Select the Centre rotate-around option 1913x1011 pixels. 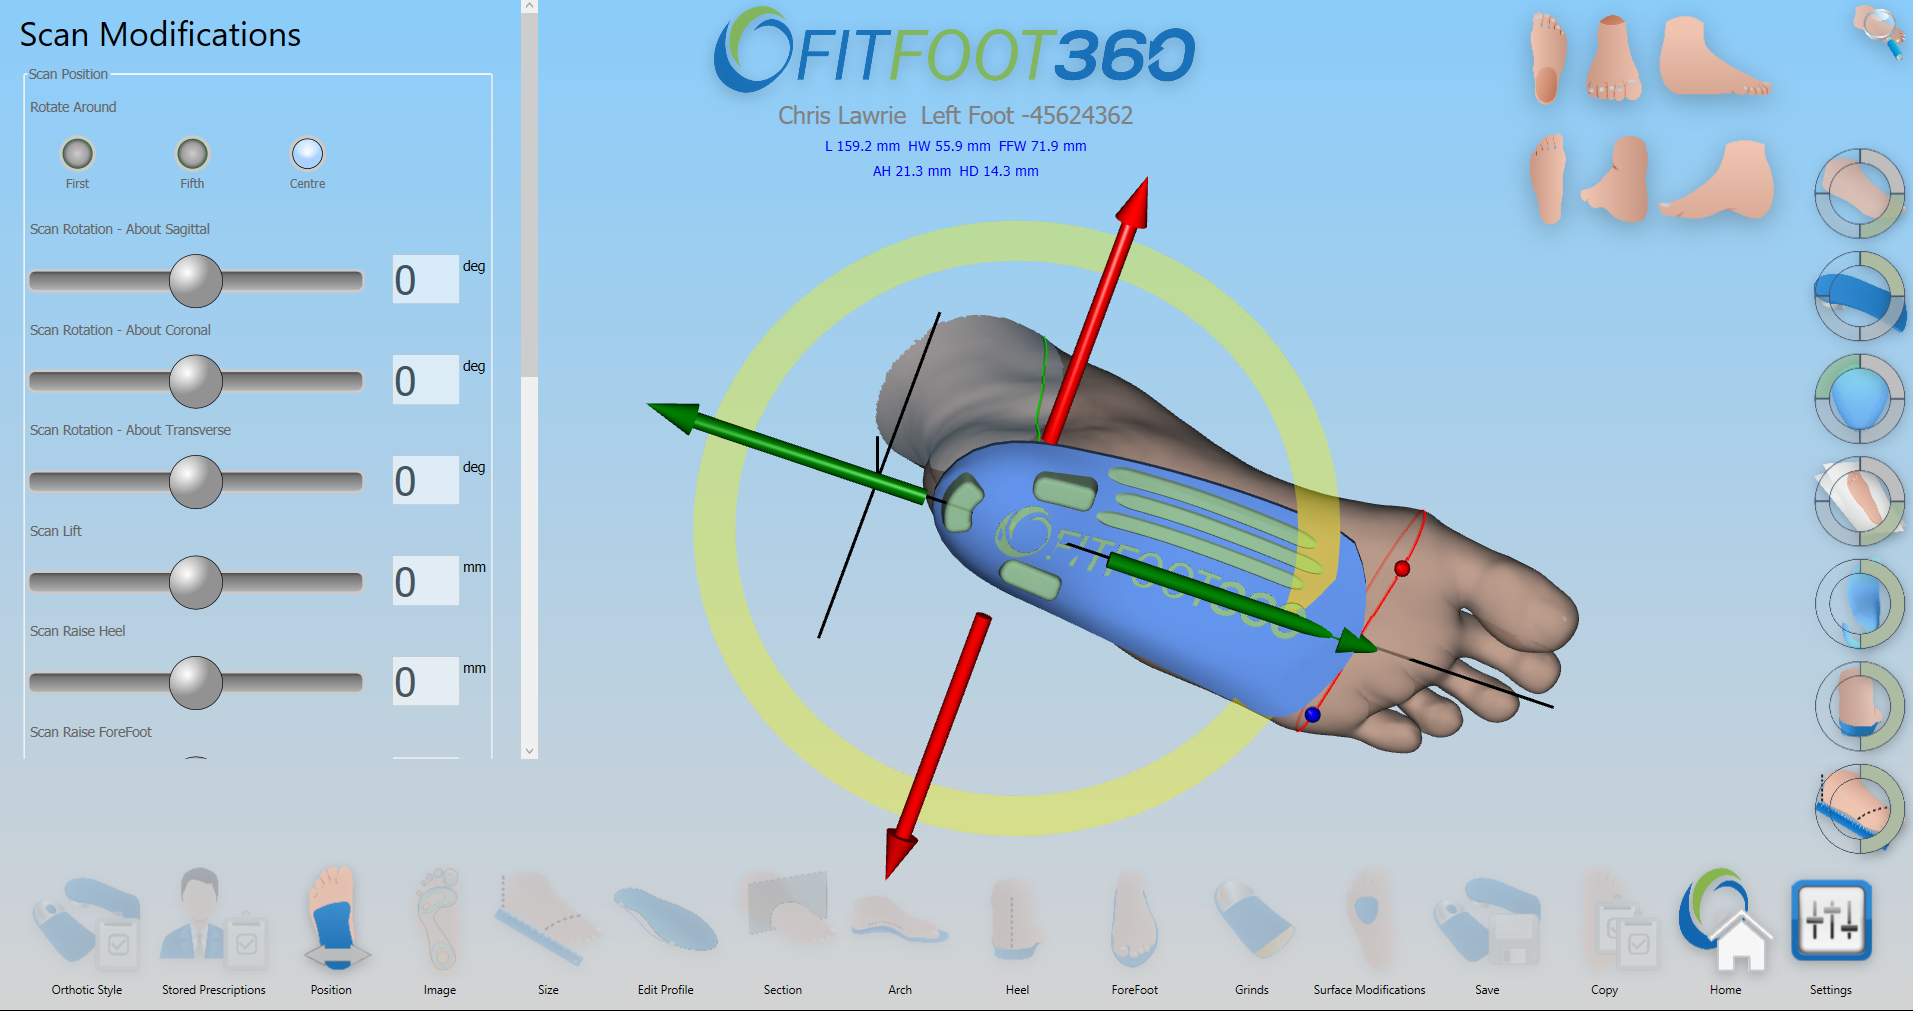click(307, 155)
